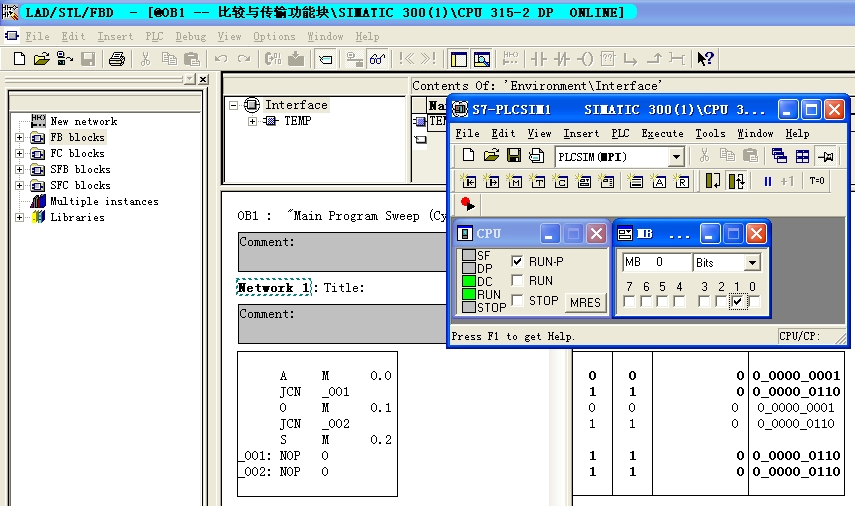Insert Bit Memory view icon in PLCSIM

coord(514,181)
